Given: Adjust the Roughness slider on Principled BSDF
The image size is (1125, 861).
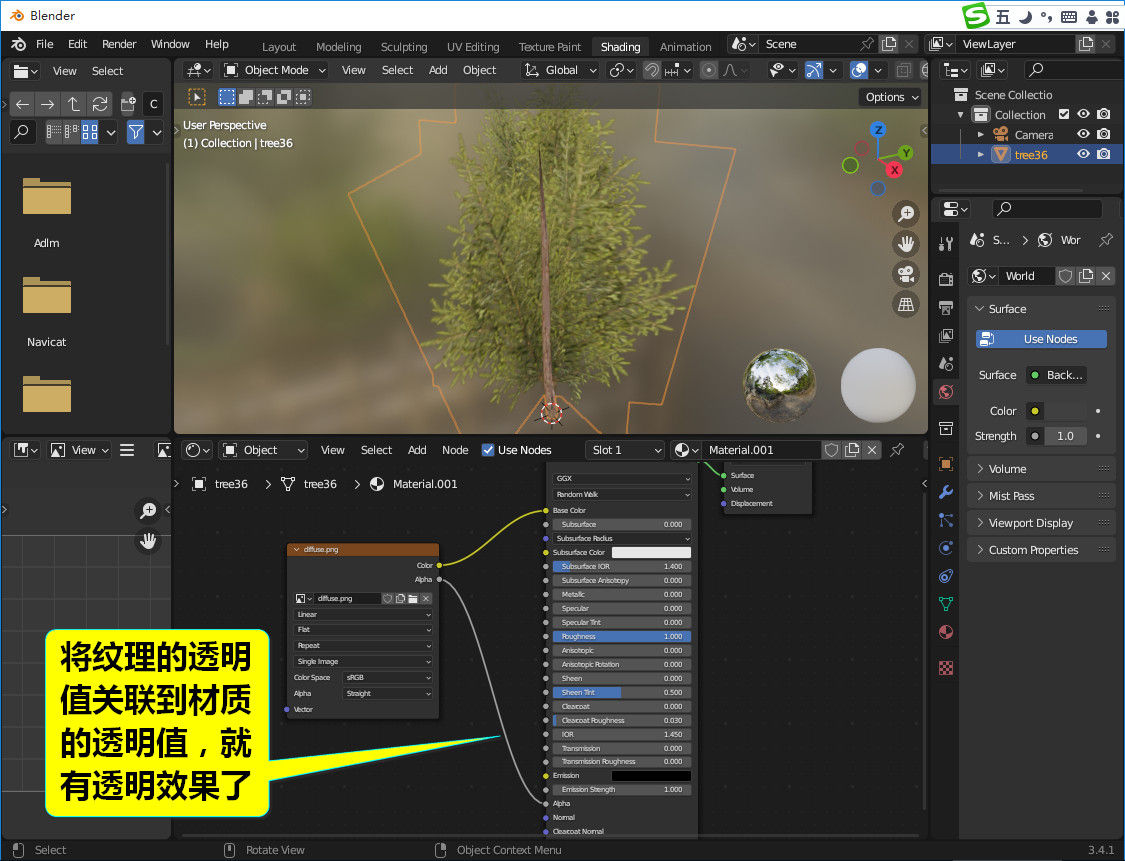Looking at the screenshot, I should pos(621,636).
